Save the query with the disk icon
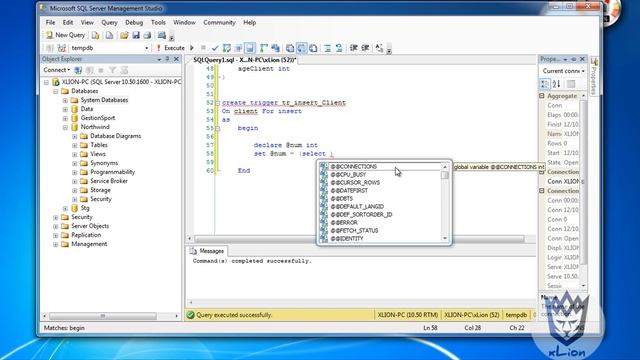640x360 pixels. tap(136, 36)
